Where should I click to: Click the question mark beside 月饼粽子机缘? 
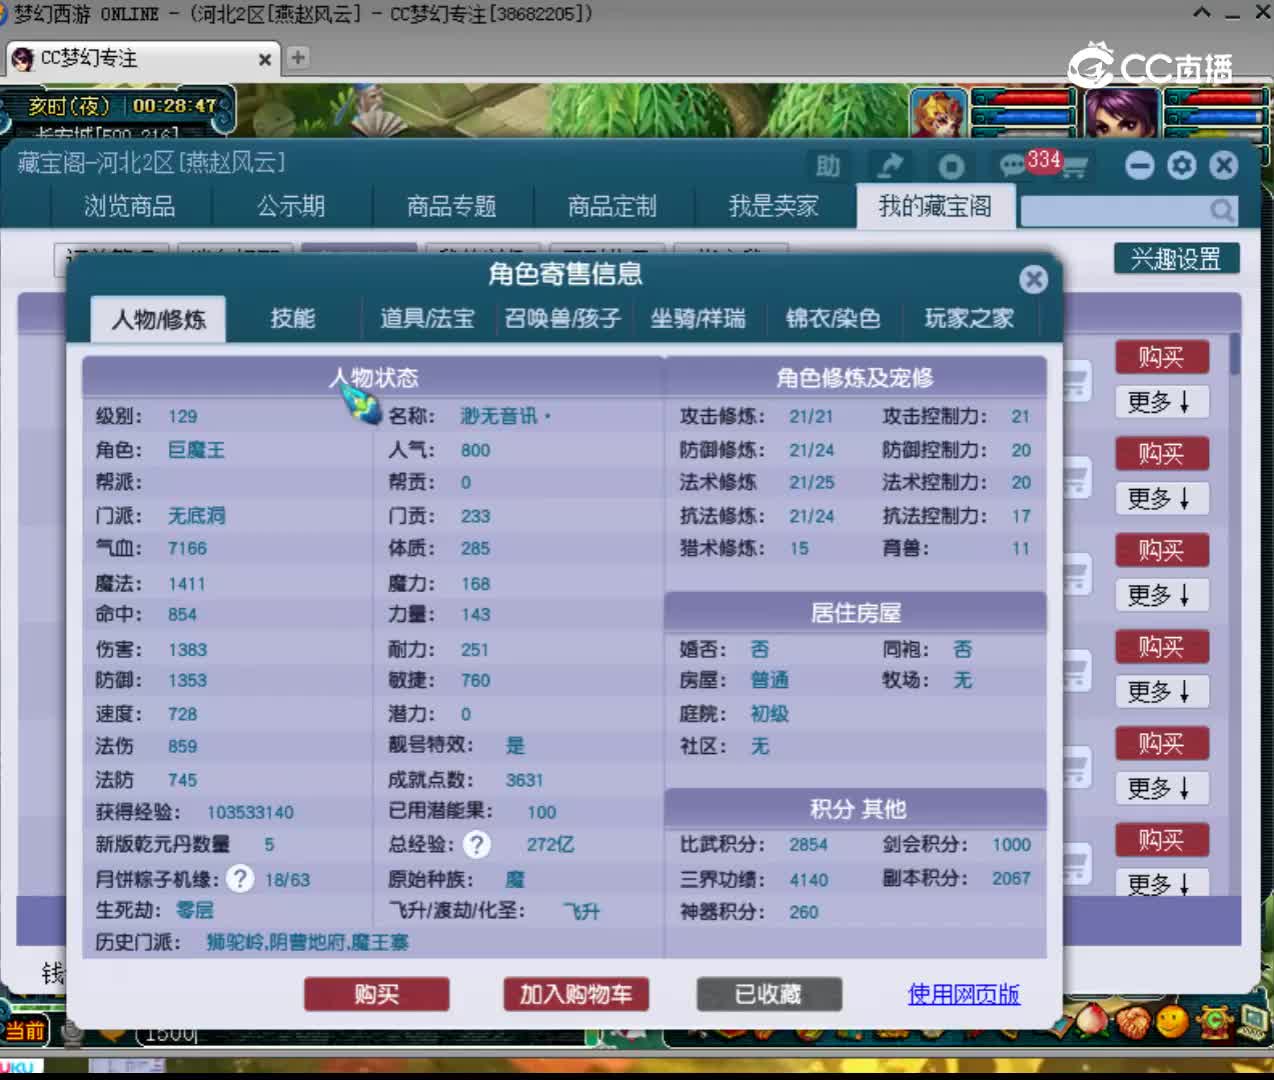click(240, 879)
